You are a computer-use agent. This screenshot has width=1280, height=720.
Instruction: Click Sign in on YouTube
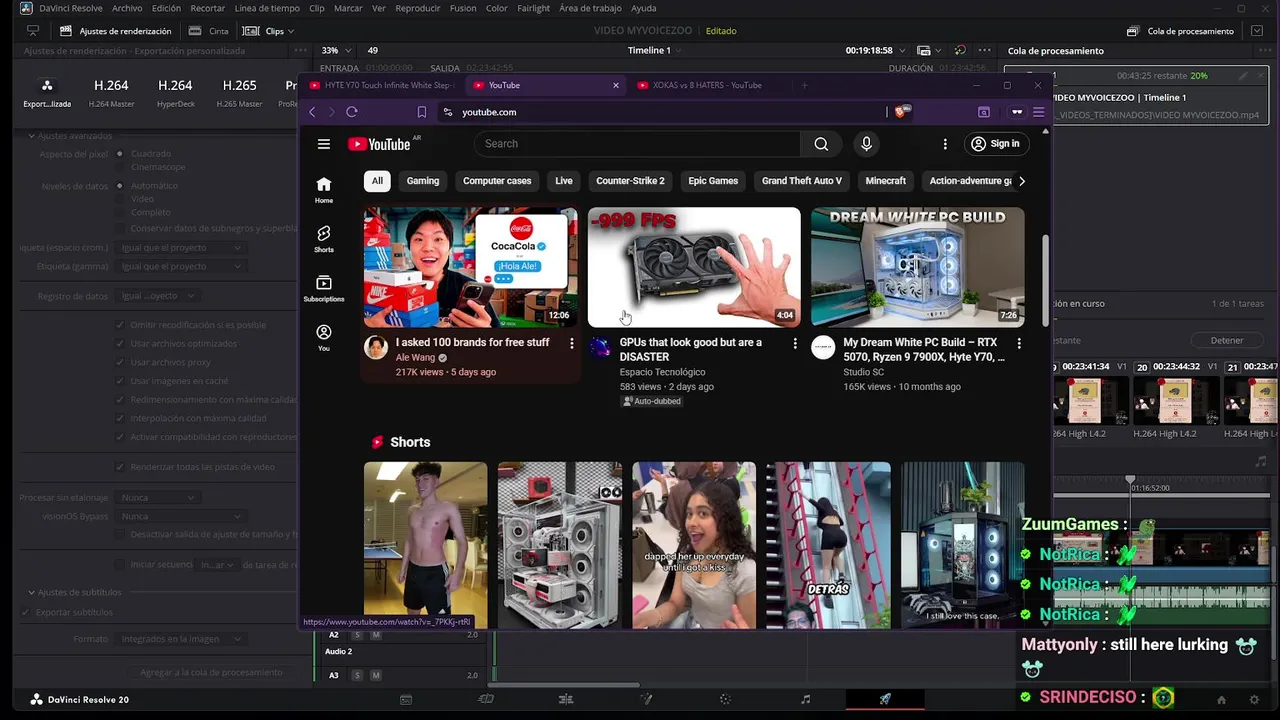click(995, 144)
